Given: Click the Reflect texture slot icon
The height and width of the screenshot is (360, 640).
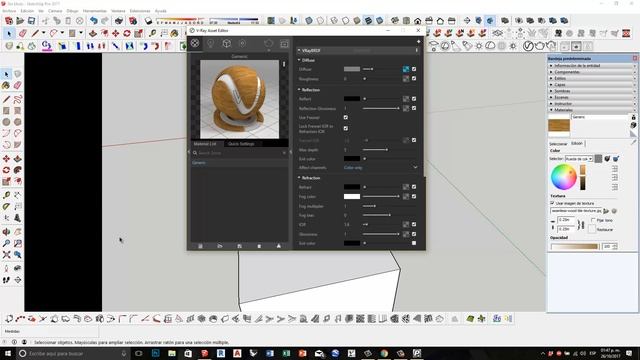Looking at the screenshot, I should pyautogui.click(x=406, y=99).
